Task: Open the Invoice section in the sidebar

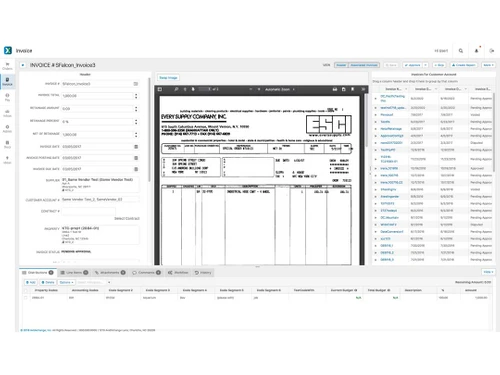Action: pyautogui.click(x=7, y=82)
